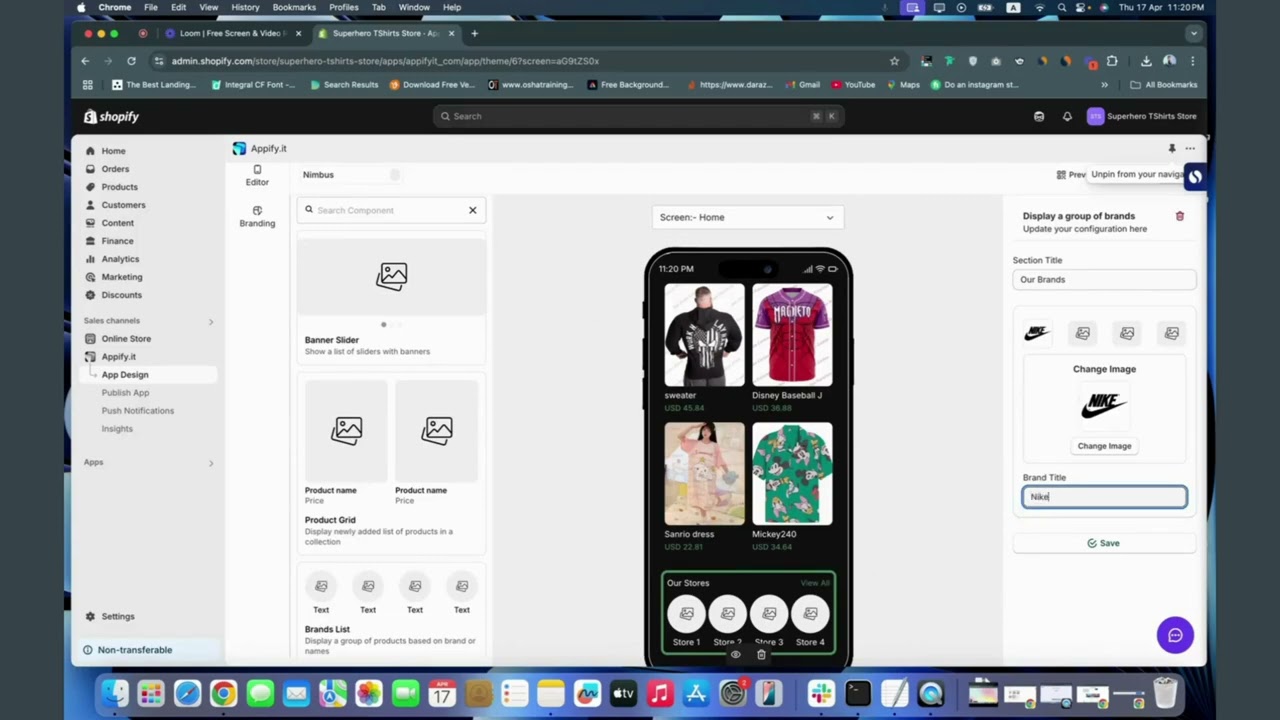The width and height of the screenshot is (1280, 720).
Task: Open Analytics in Shopify sidebar
Action: [120, 259]
